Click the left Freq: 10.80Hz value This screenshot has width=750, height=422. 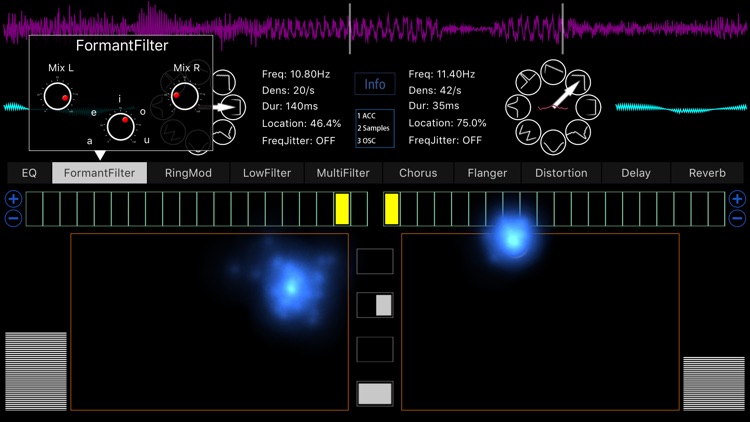(x=296, y=74)
